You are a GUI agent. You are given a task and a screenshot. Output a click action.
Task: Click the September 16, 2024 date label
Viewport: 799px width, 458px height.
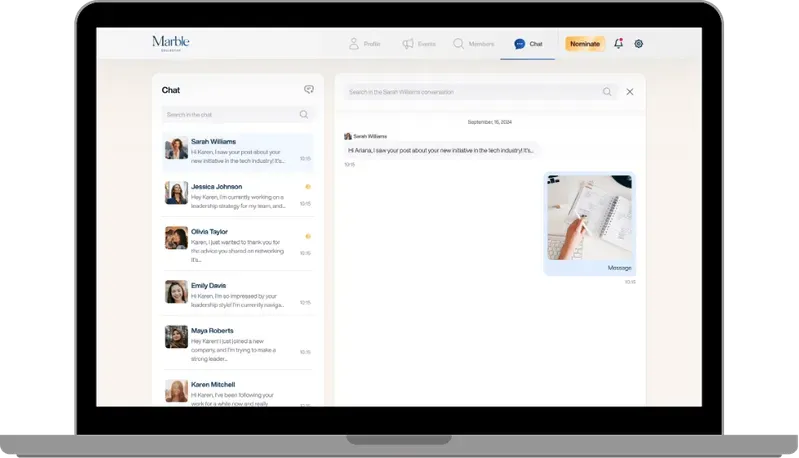pyautogui.click(x=490, y=122)
